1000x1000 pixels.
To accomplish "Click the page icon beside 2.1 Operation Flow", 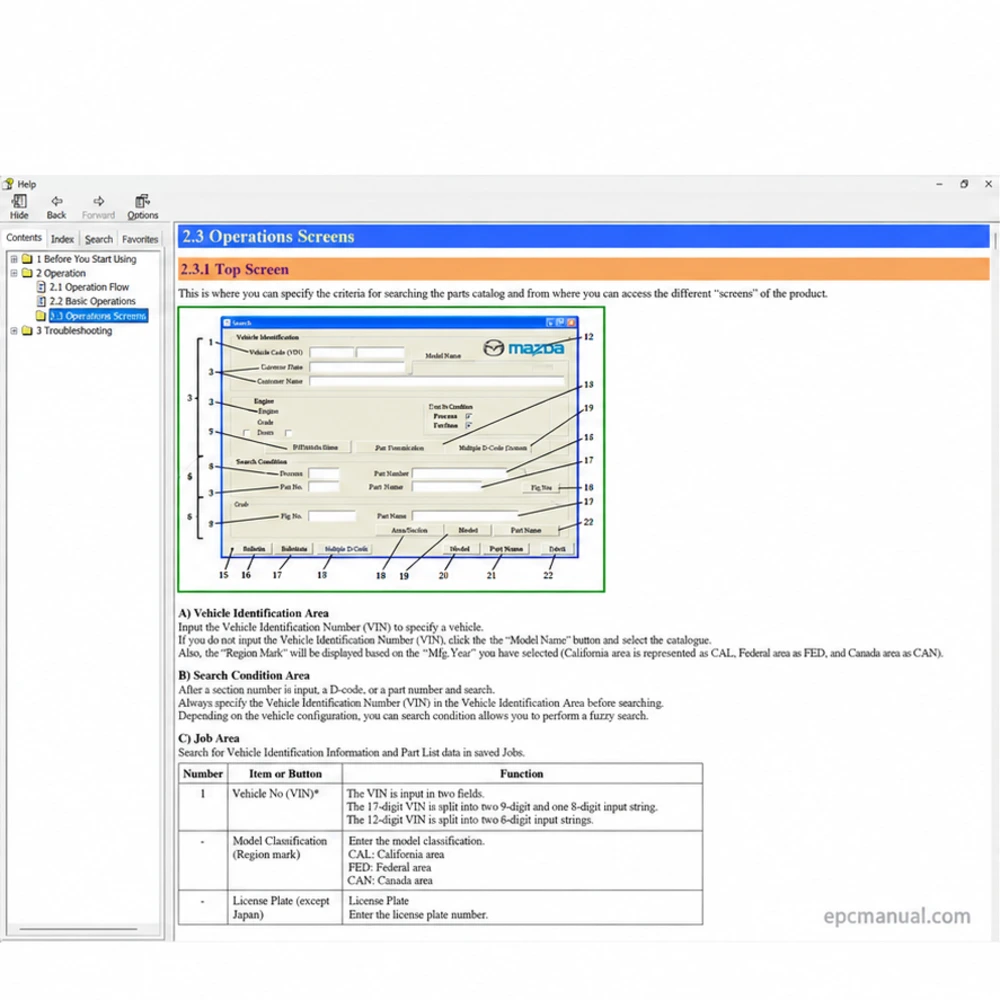I will (x=41, y=287).
